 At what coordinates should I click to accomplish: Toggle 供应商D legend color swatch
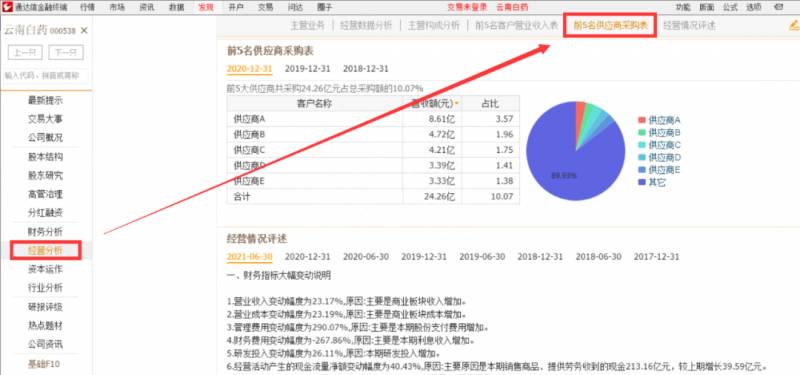pos(642,158)
